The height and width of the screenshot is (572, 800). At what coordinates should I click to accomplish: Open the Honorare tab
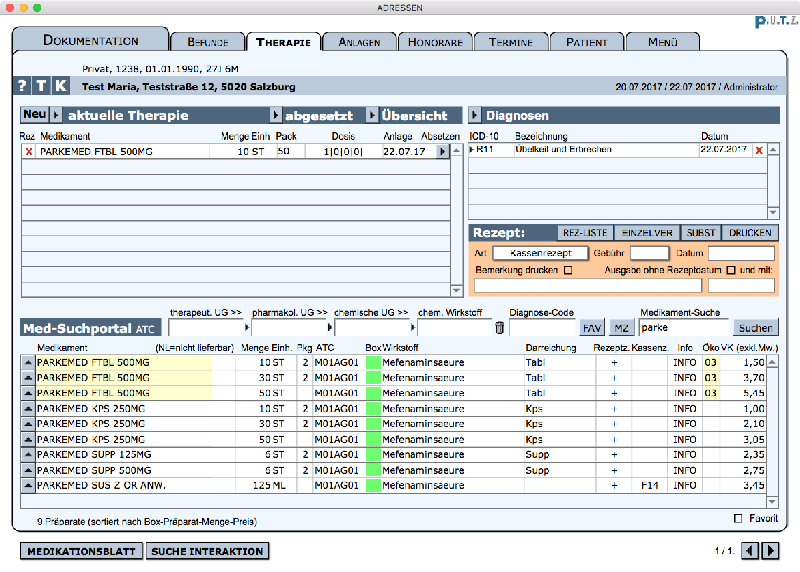point(435,42)
